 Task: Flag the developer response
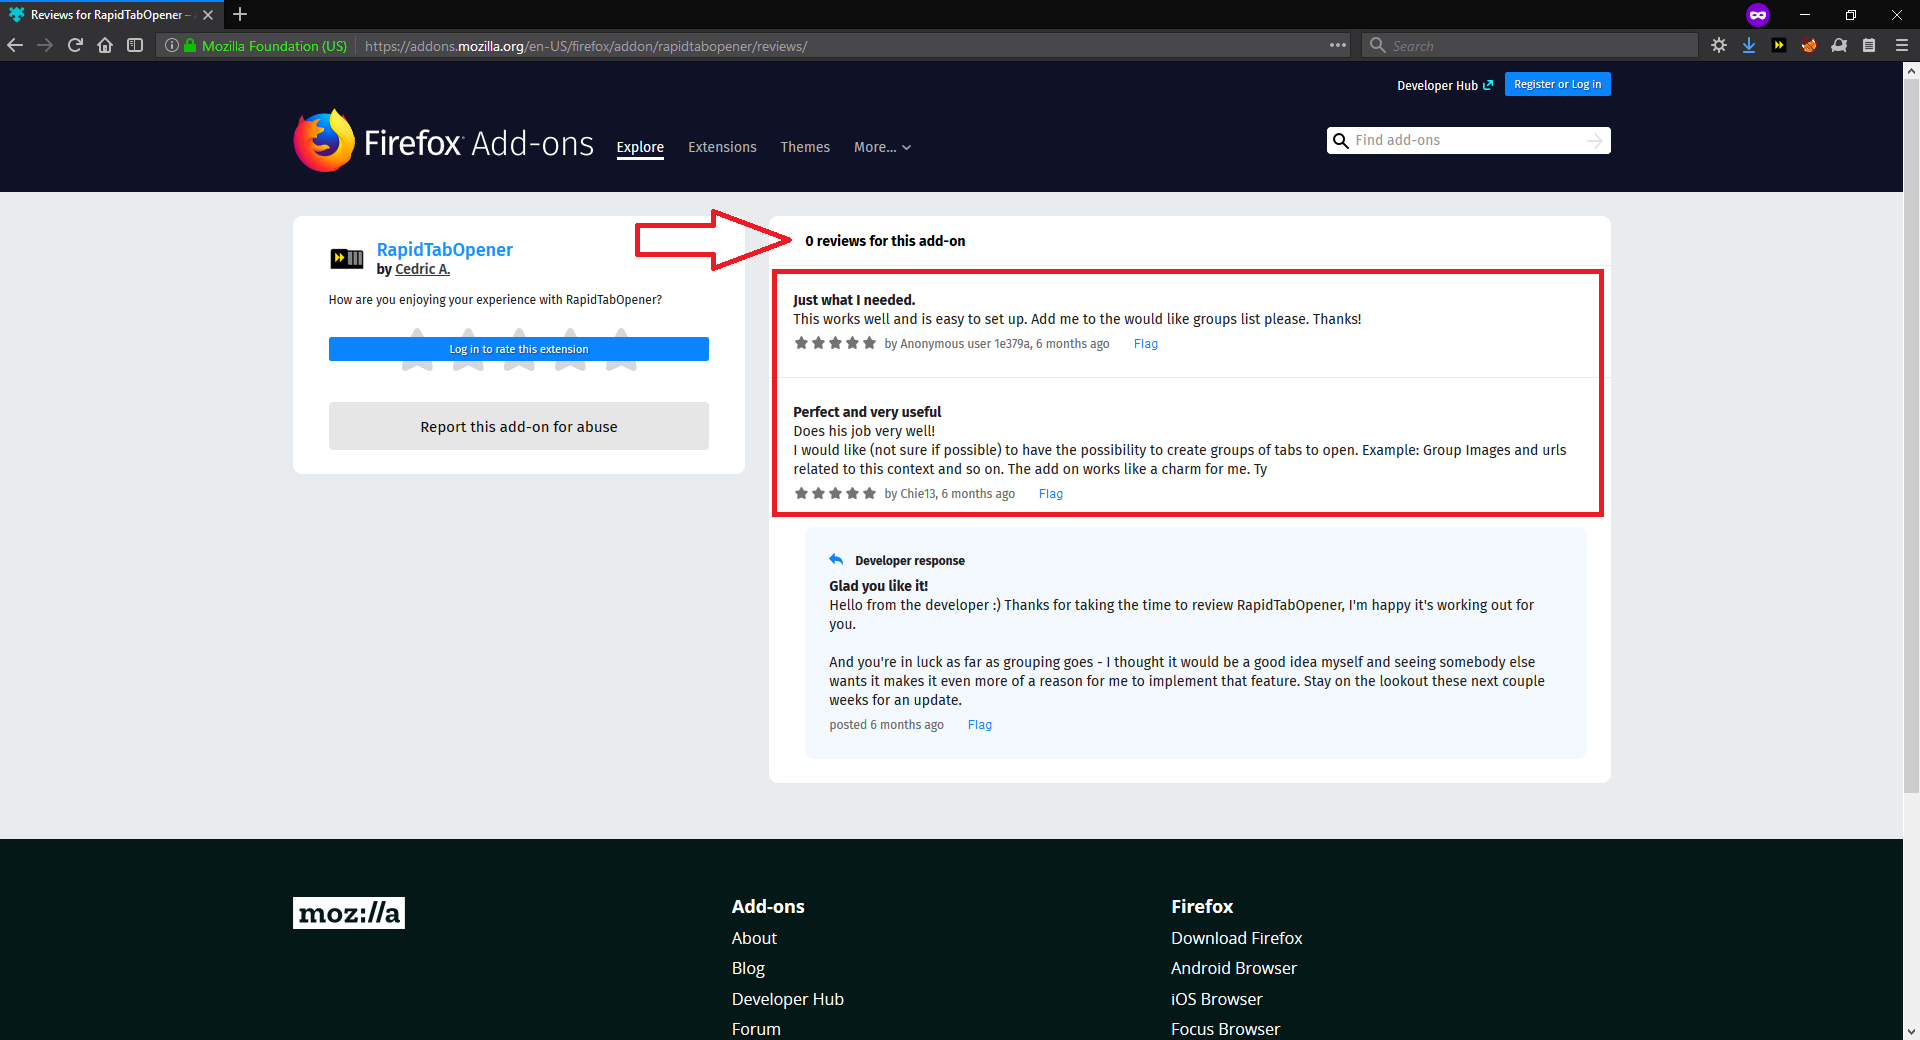(x=979, y=724)
